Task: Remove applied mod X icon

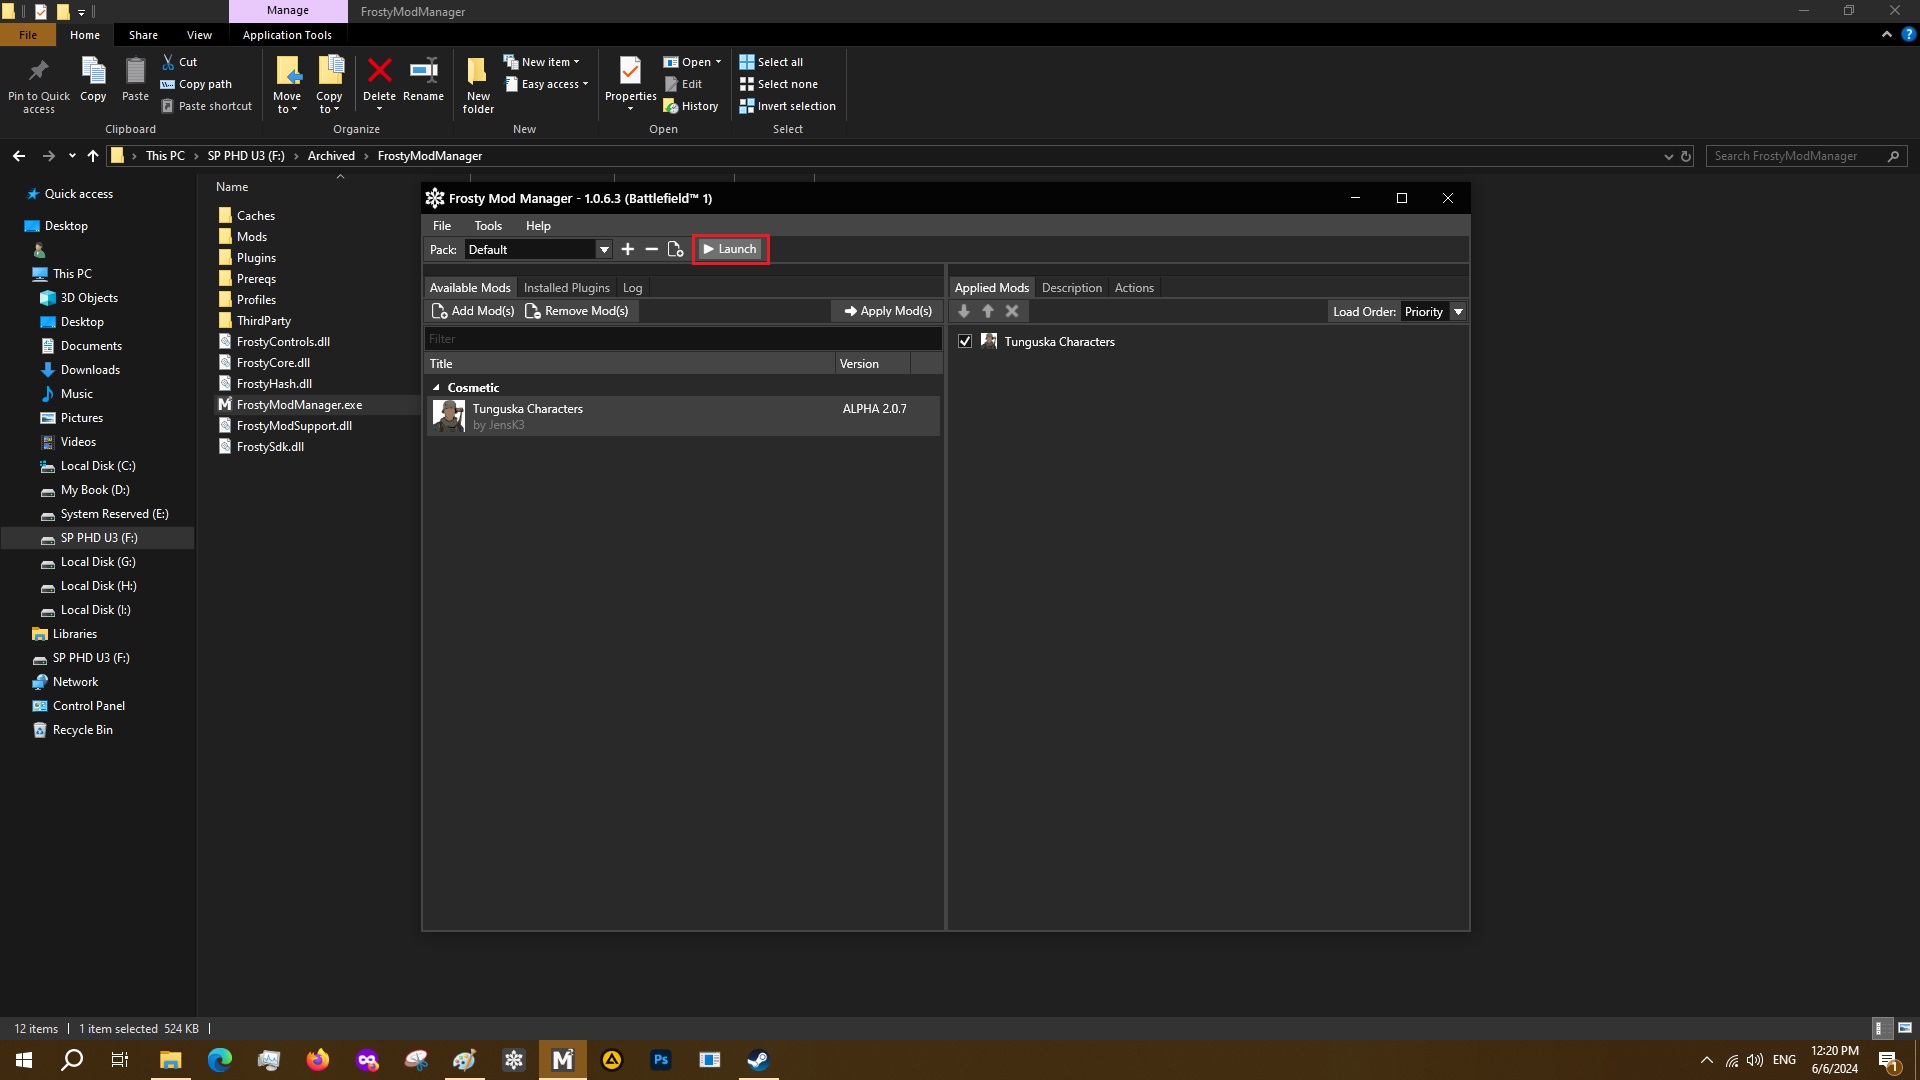Action: click(1012, 312)
